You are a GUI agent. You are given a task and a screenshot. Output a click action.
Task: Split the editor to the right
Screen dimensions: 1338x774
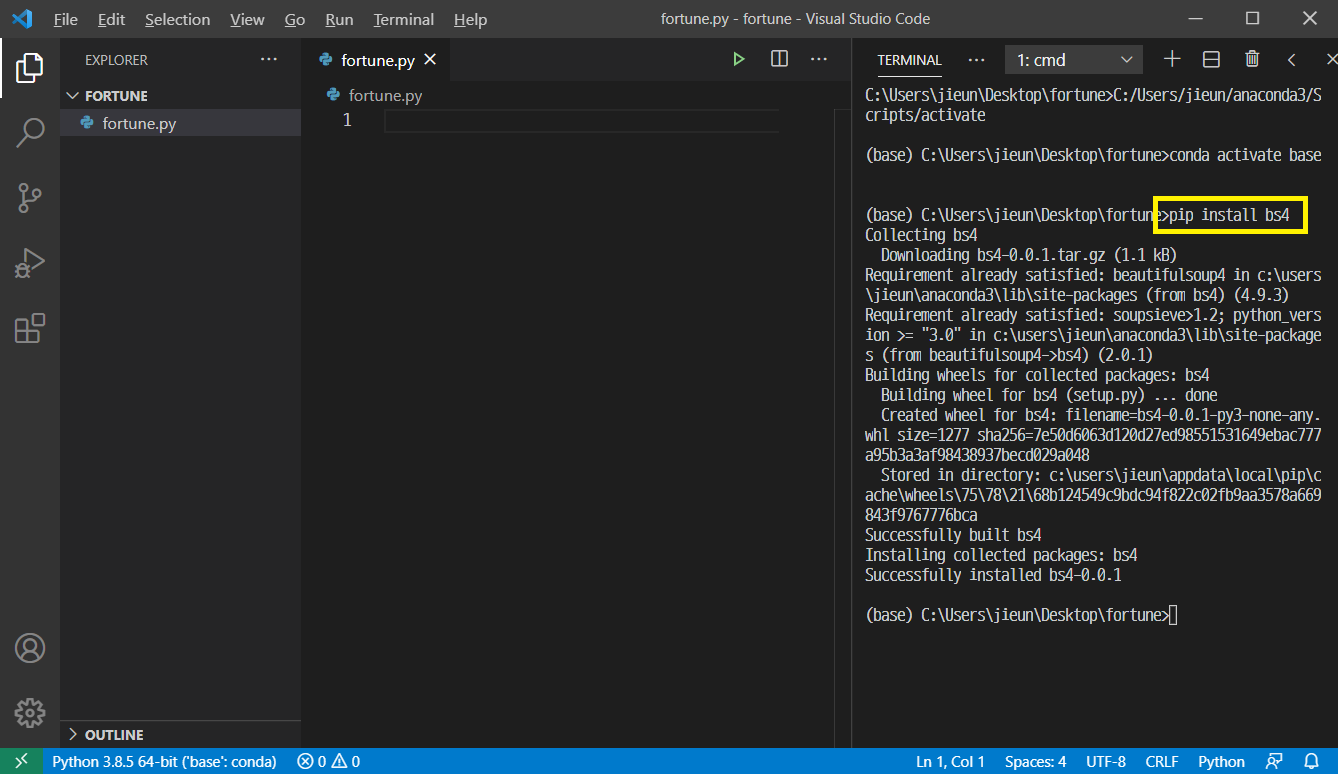point(779,60)
